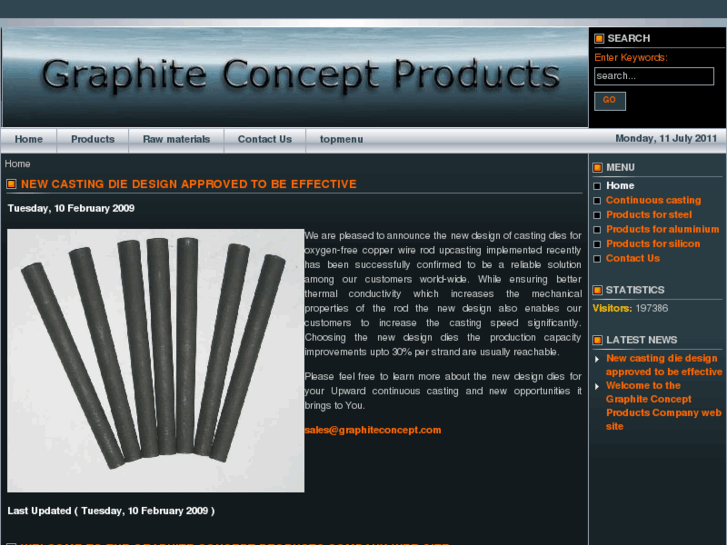Screen dimensions: 727x545
Task: Click the square bullet next to Products for silicon
Action: tap(597, 244)
